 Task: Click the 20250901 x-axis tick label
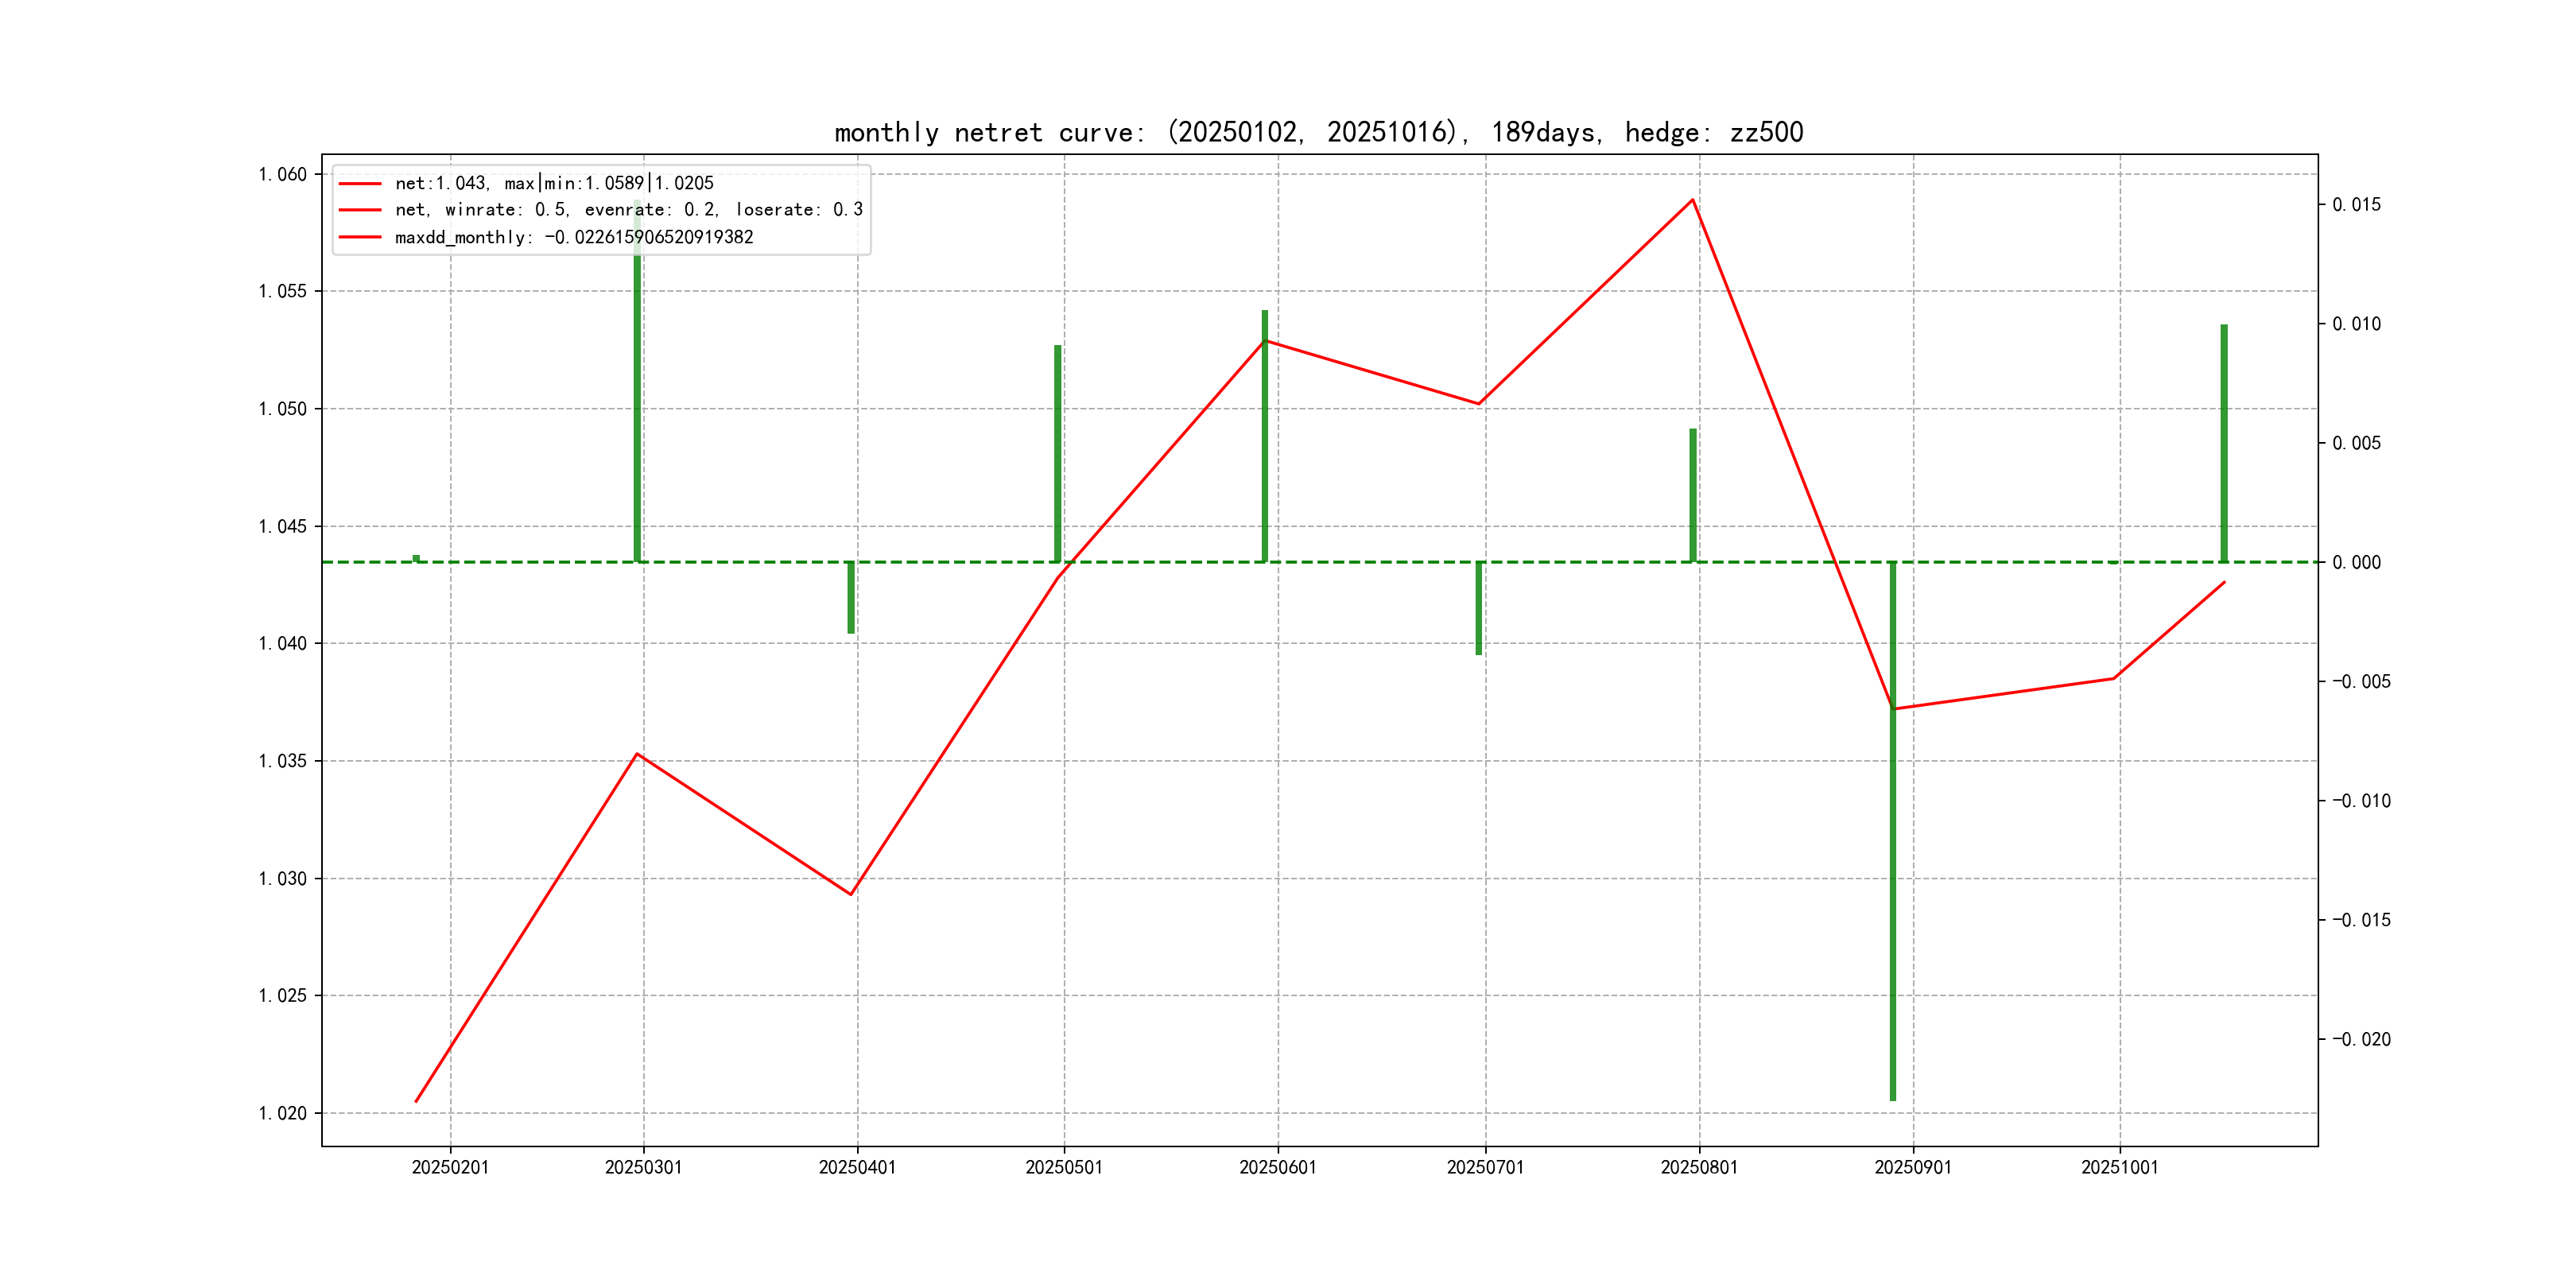(1913, 1168)
